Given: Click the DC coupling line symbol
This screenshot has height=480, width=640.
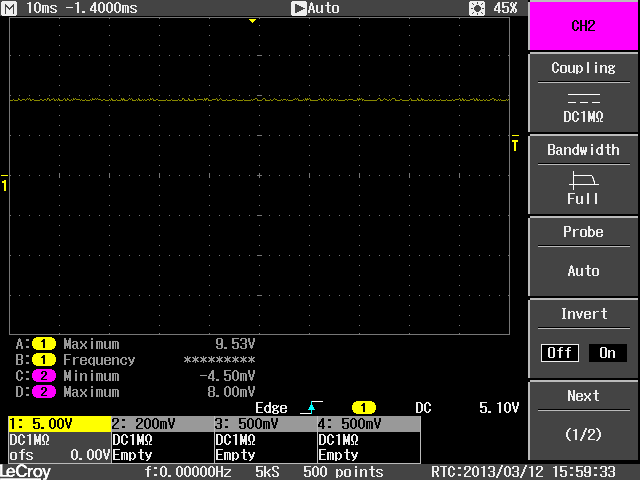Looking at the screenshot, I should tap(583, 98).
